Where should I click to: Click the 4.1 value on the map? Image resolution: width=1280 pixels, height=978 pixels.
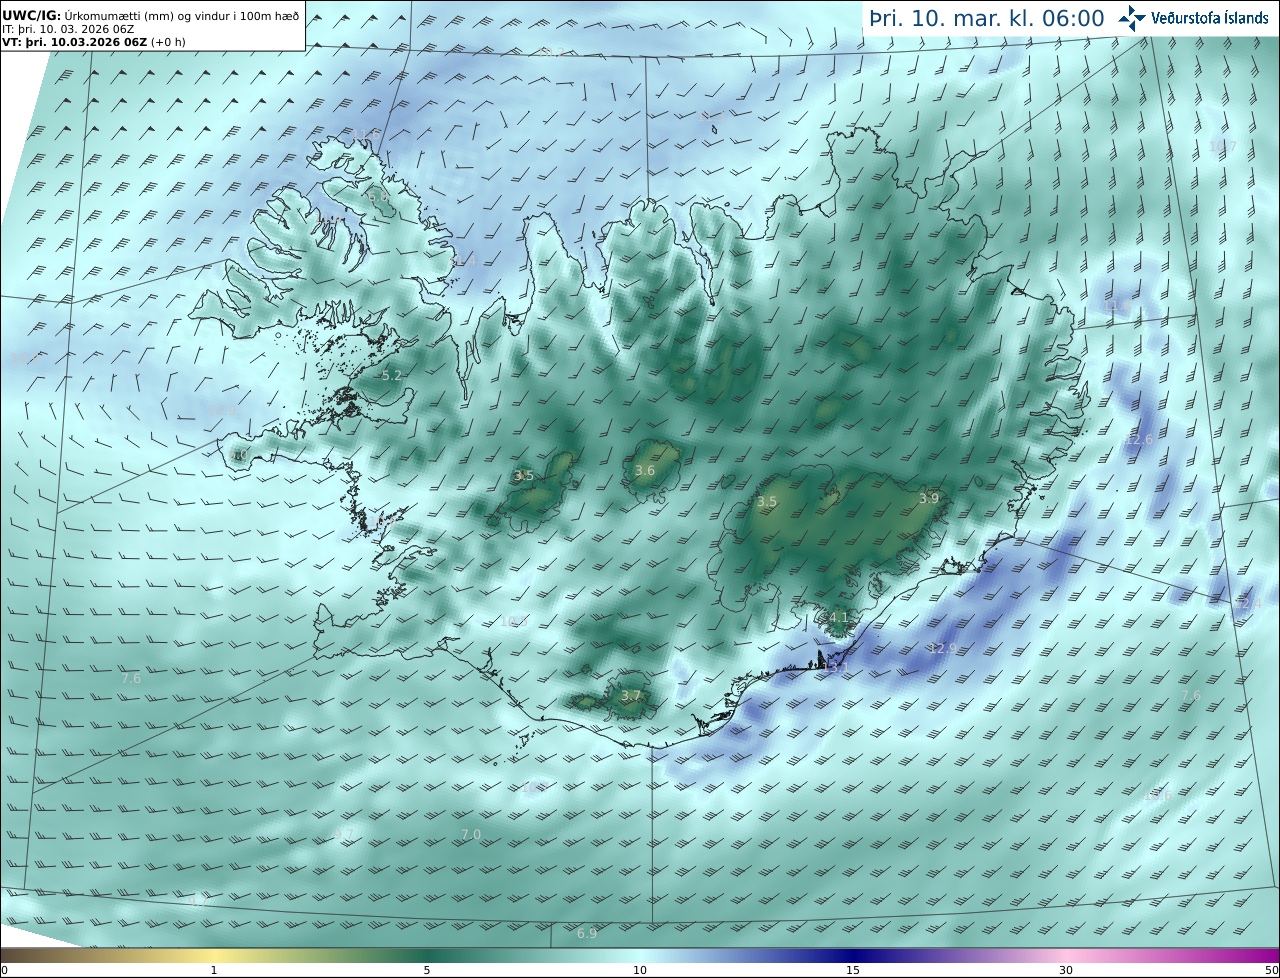pos(838,618)
